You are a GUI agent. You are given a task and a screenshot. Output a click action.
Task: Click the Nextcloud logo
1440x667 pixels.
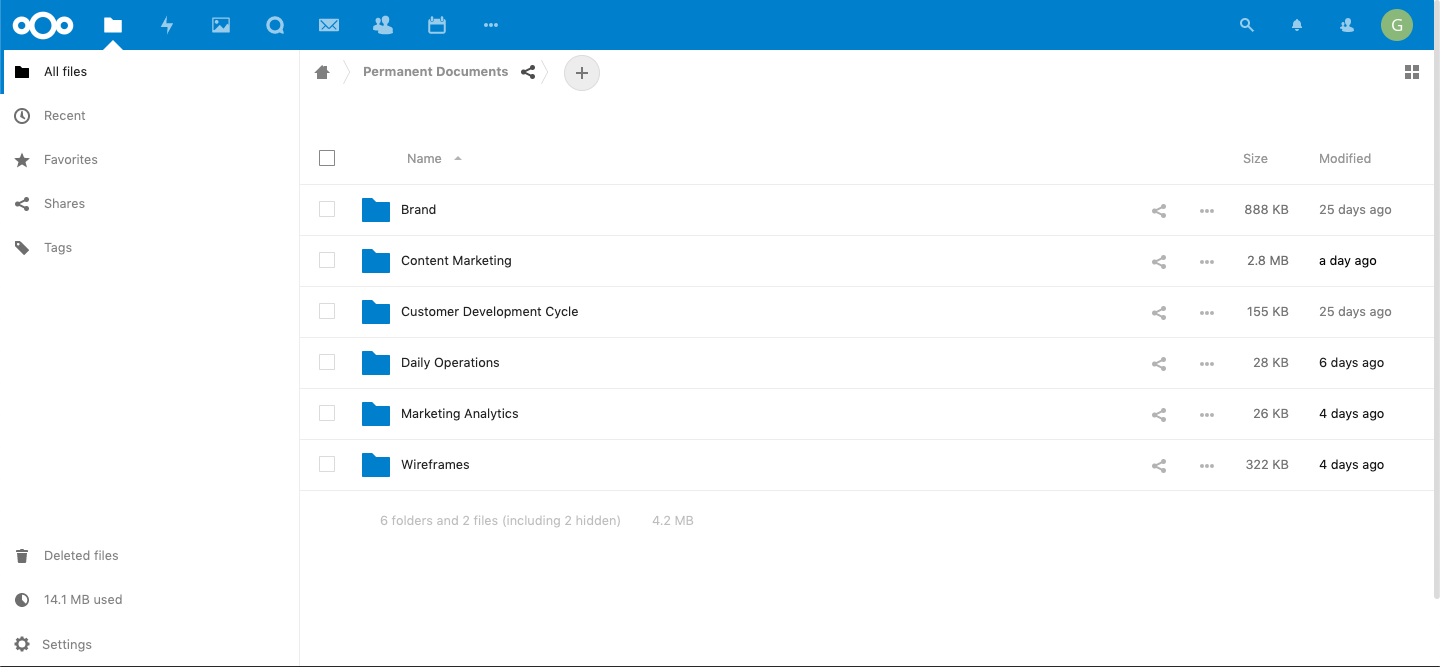tap(43, 25)
